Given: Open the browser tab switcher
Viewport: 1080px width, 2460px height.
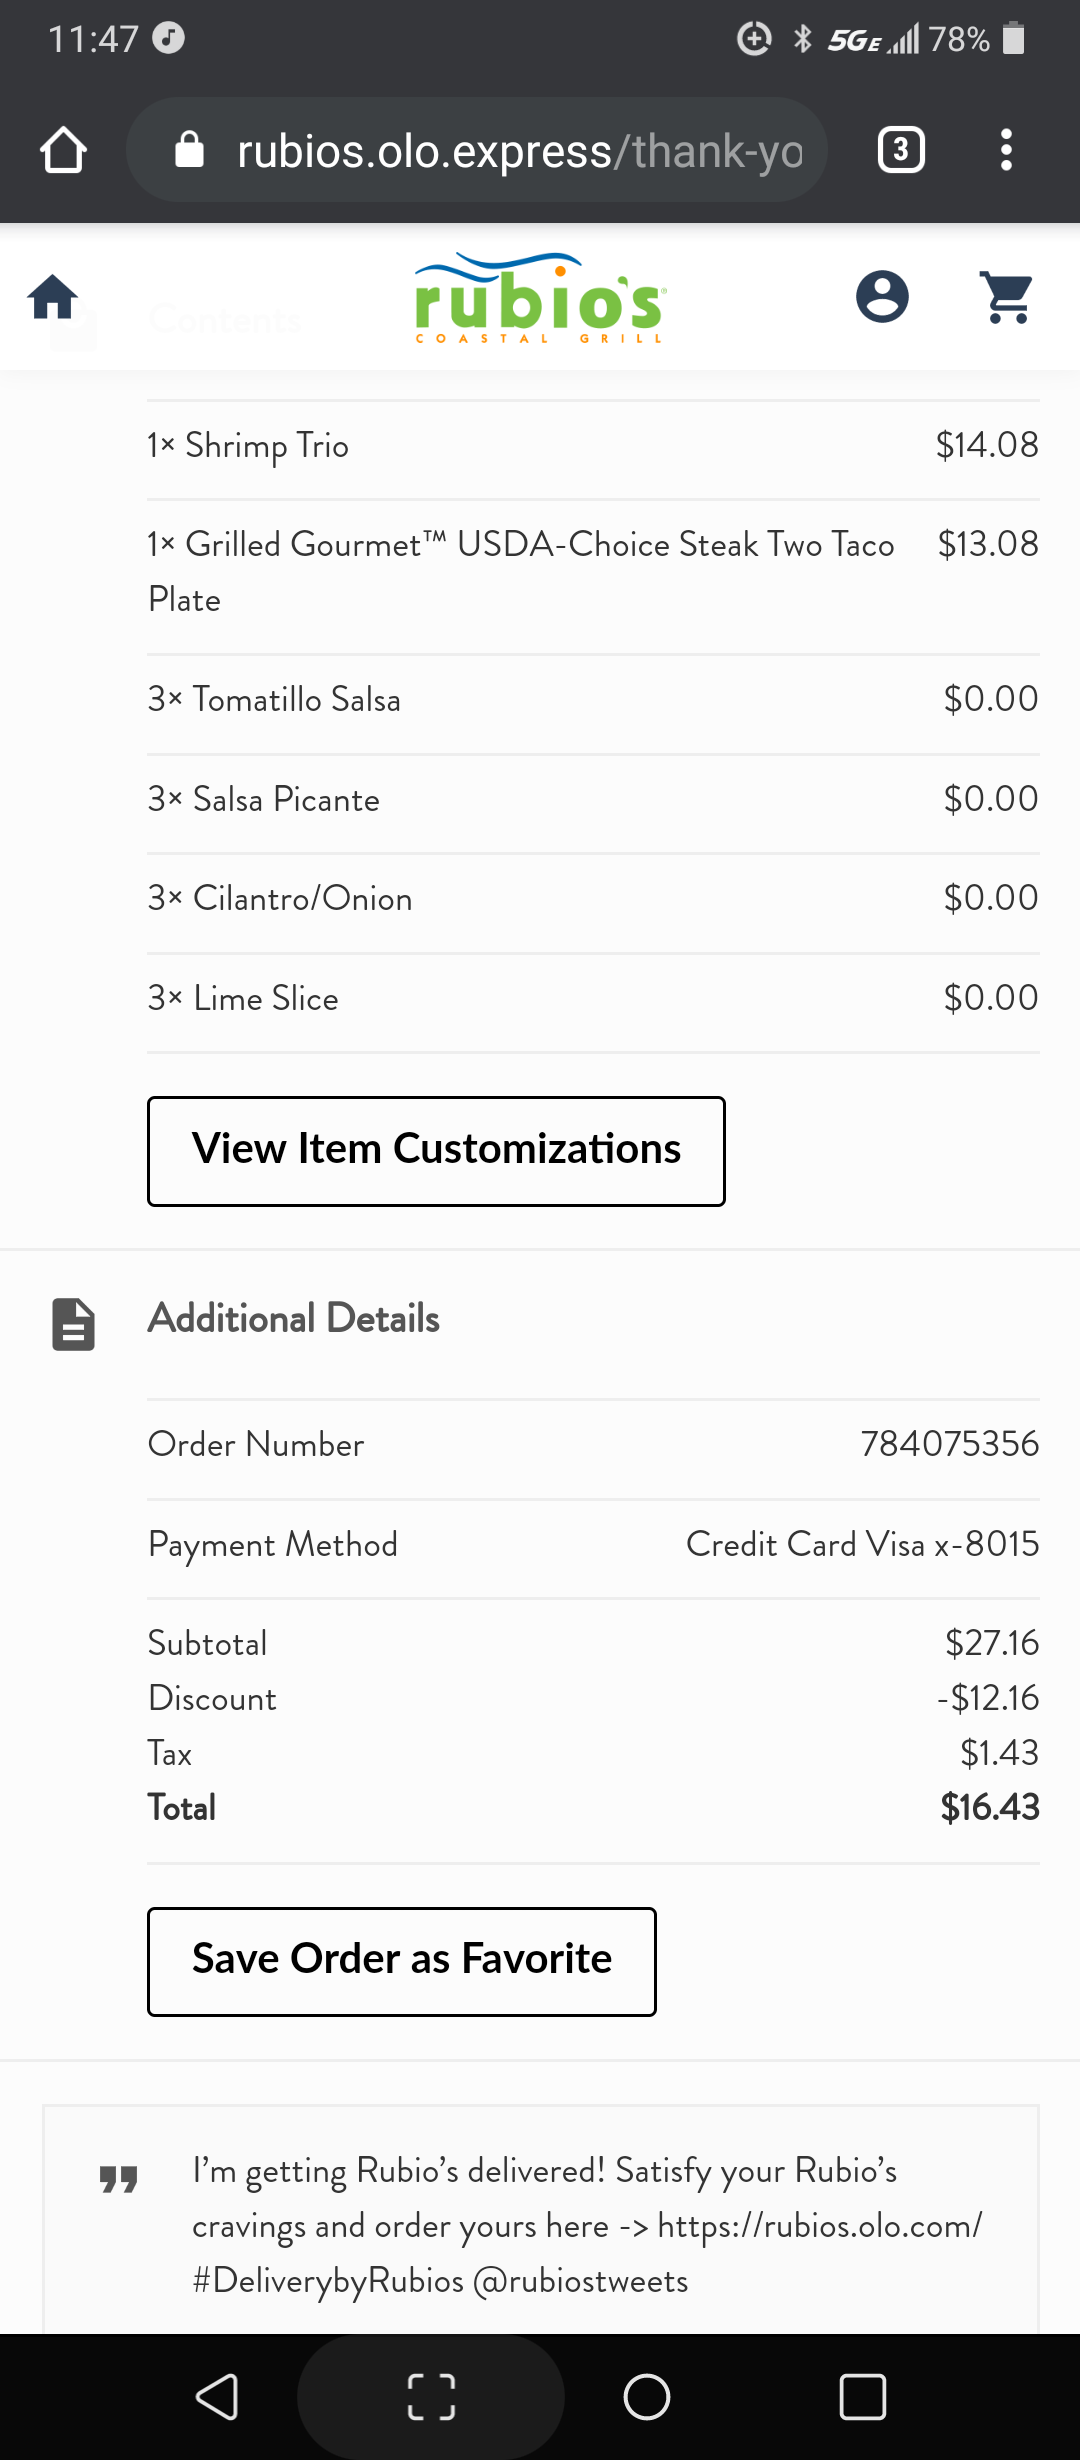Looking at the screenshot, I should pyautogui.click(x=901, y=150).
